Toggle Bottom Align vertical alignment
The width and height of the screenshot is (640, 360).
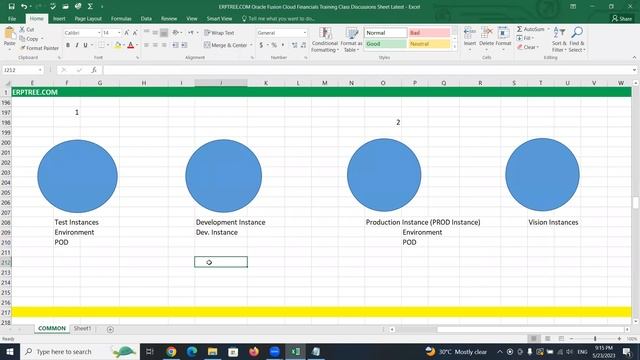pos(164,33)
